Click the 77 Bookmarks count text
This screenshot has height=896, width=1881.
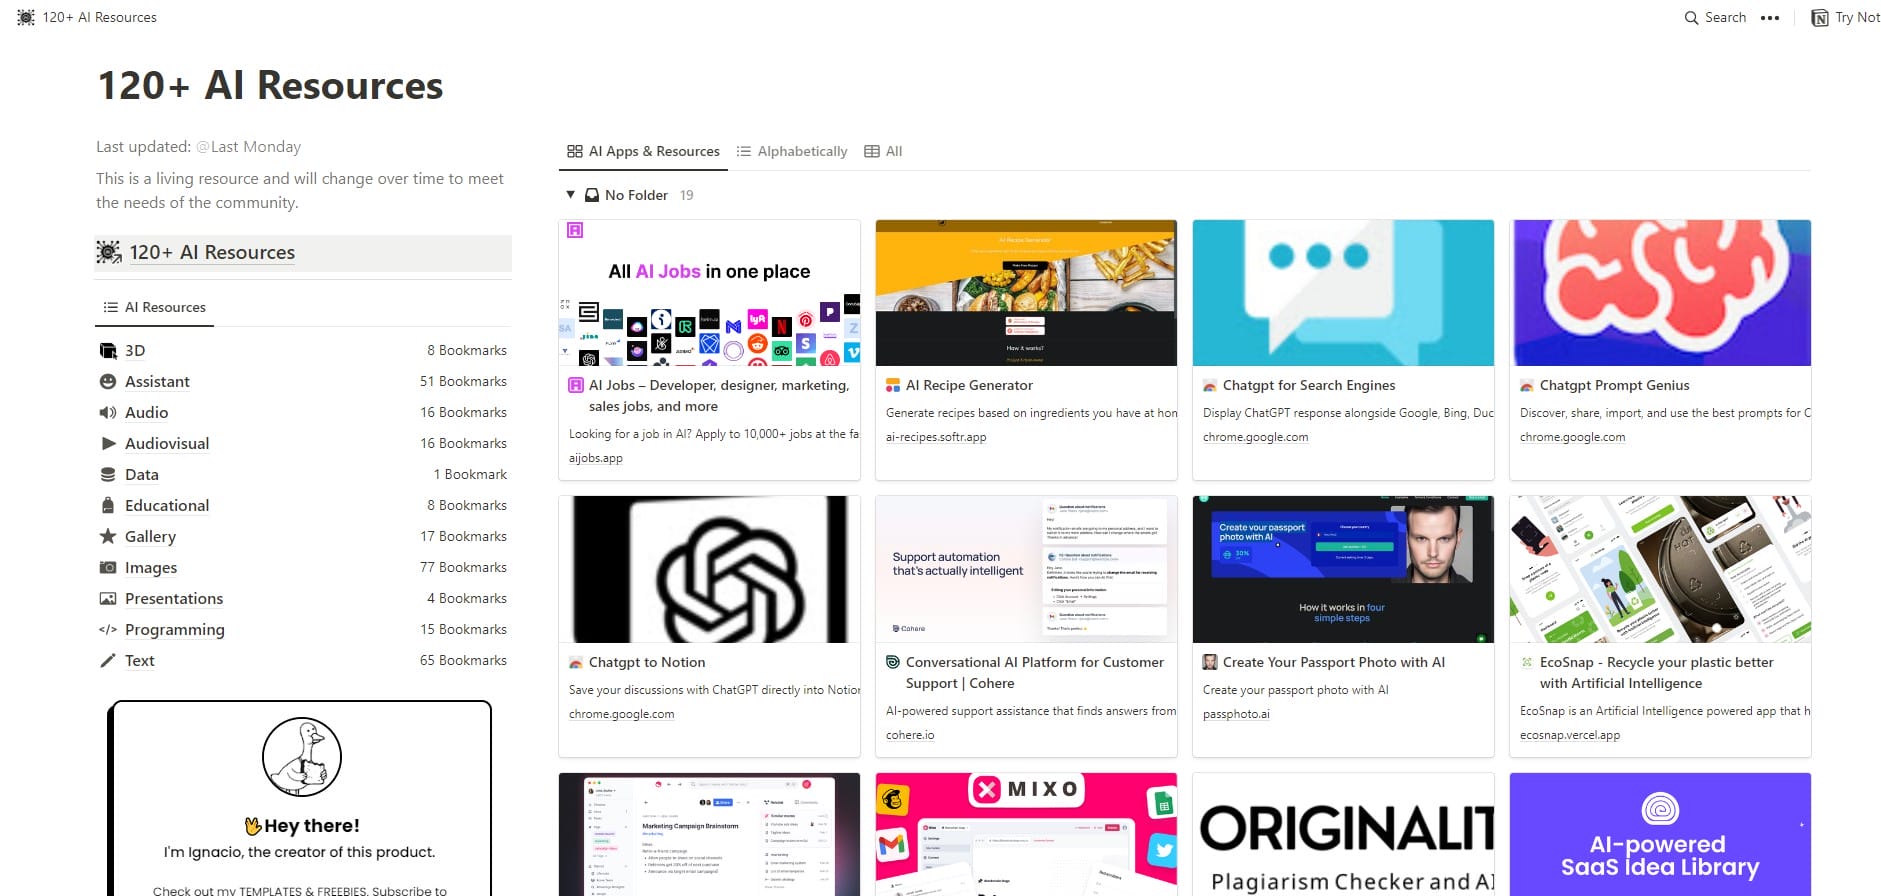click(x=463, y=568)
